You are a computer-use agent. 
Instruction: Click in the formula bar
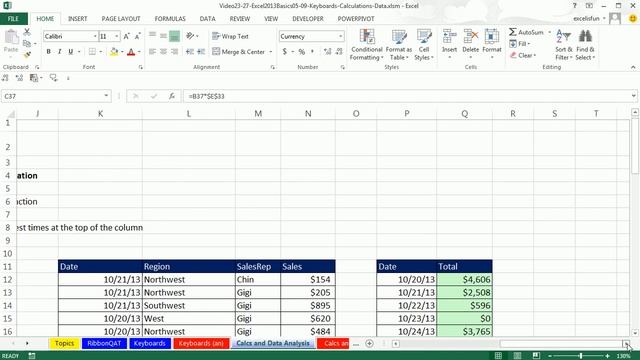pos(406,96)
